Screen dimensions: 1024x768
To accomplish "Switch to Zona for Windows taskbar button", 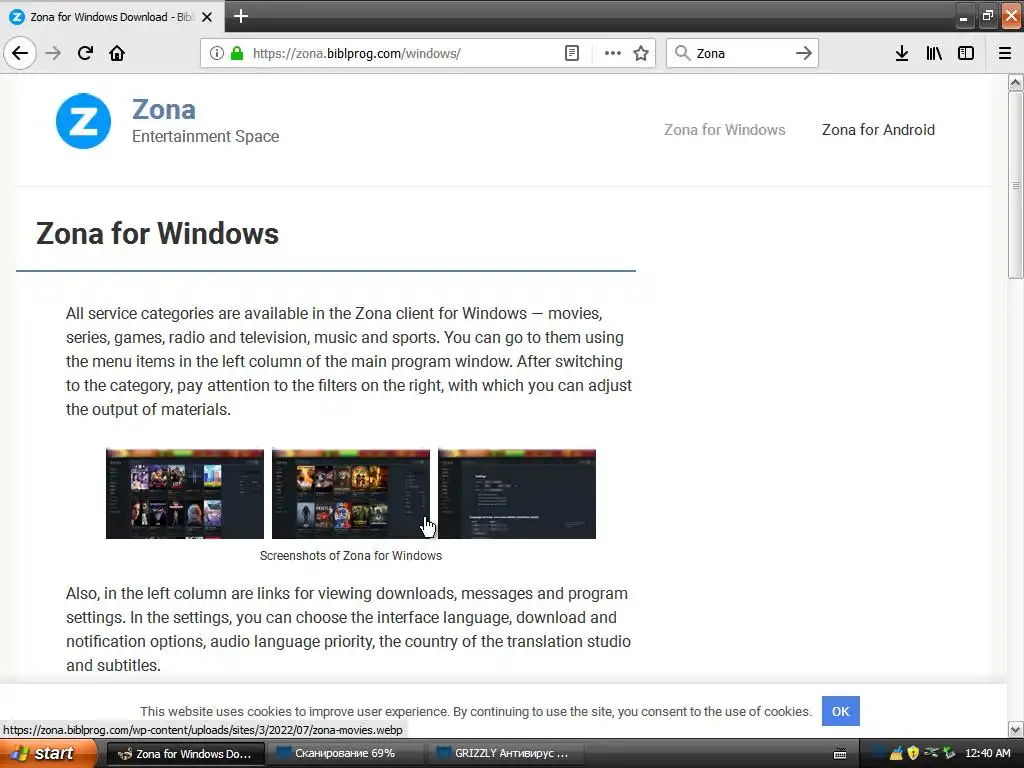I will click(x=185, y=754).
